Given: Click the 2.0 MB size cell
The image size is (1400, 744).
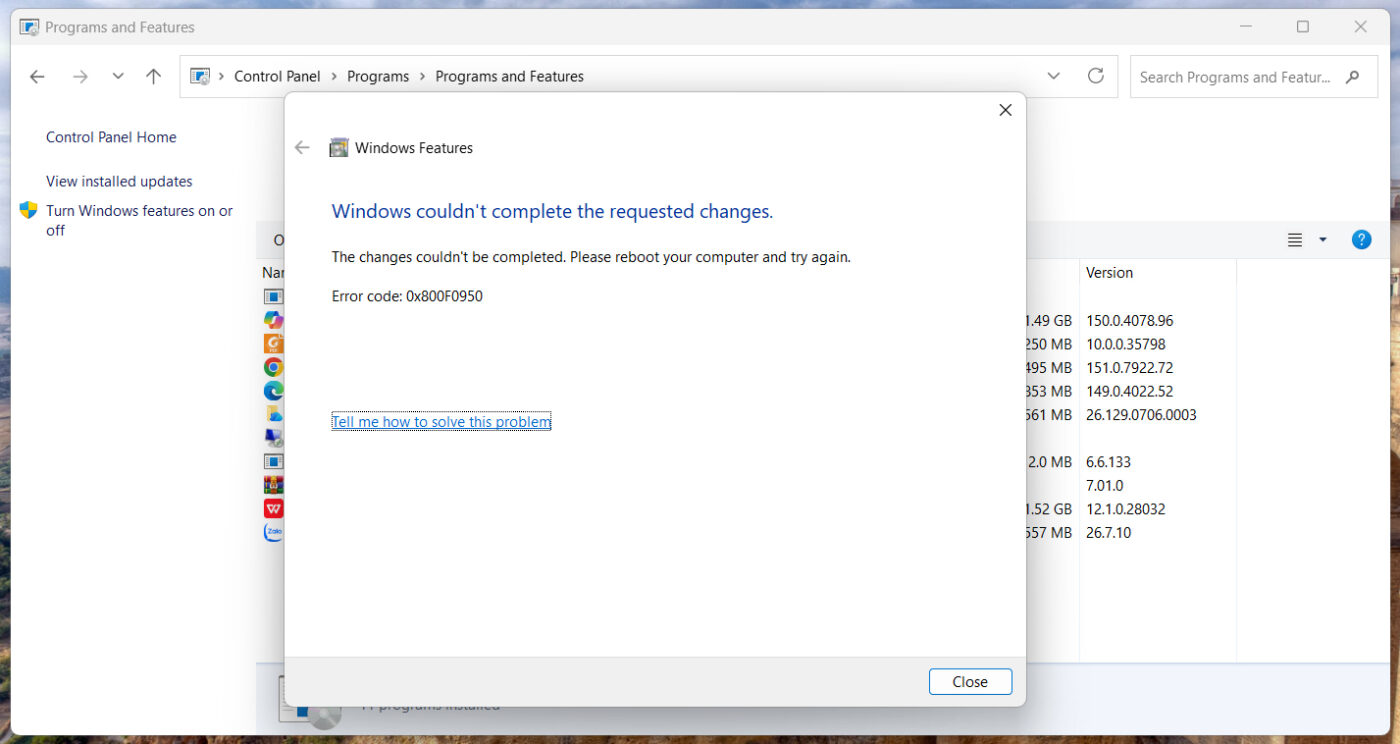Looking at the screenshot, I should click(1049, 462).
